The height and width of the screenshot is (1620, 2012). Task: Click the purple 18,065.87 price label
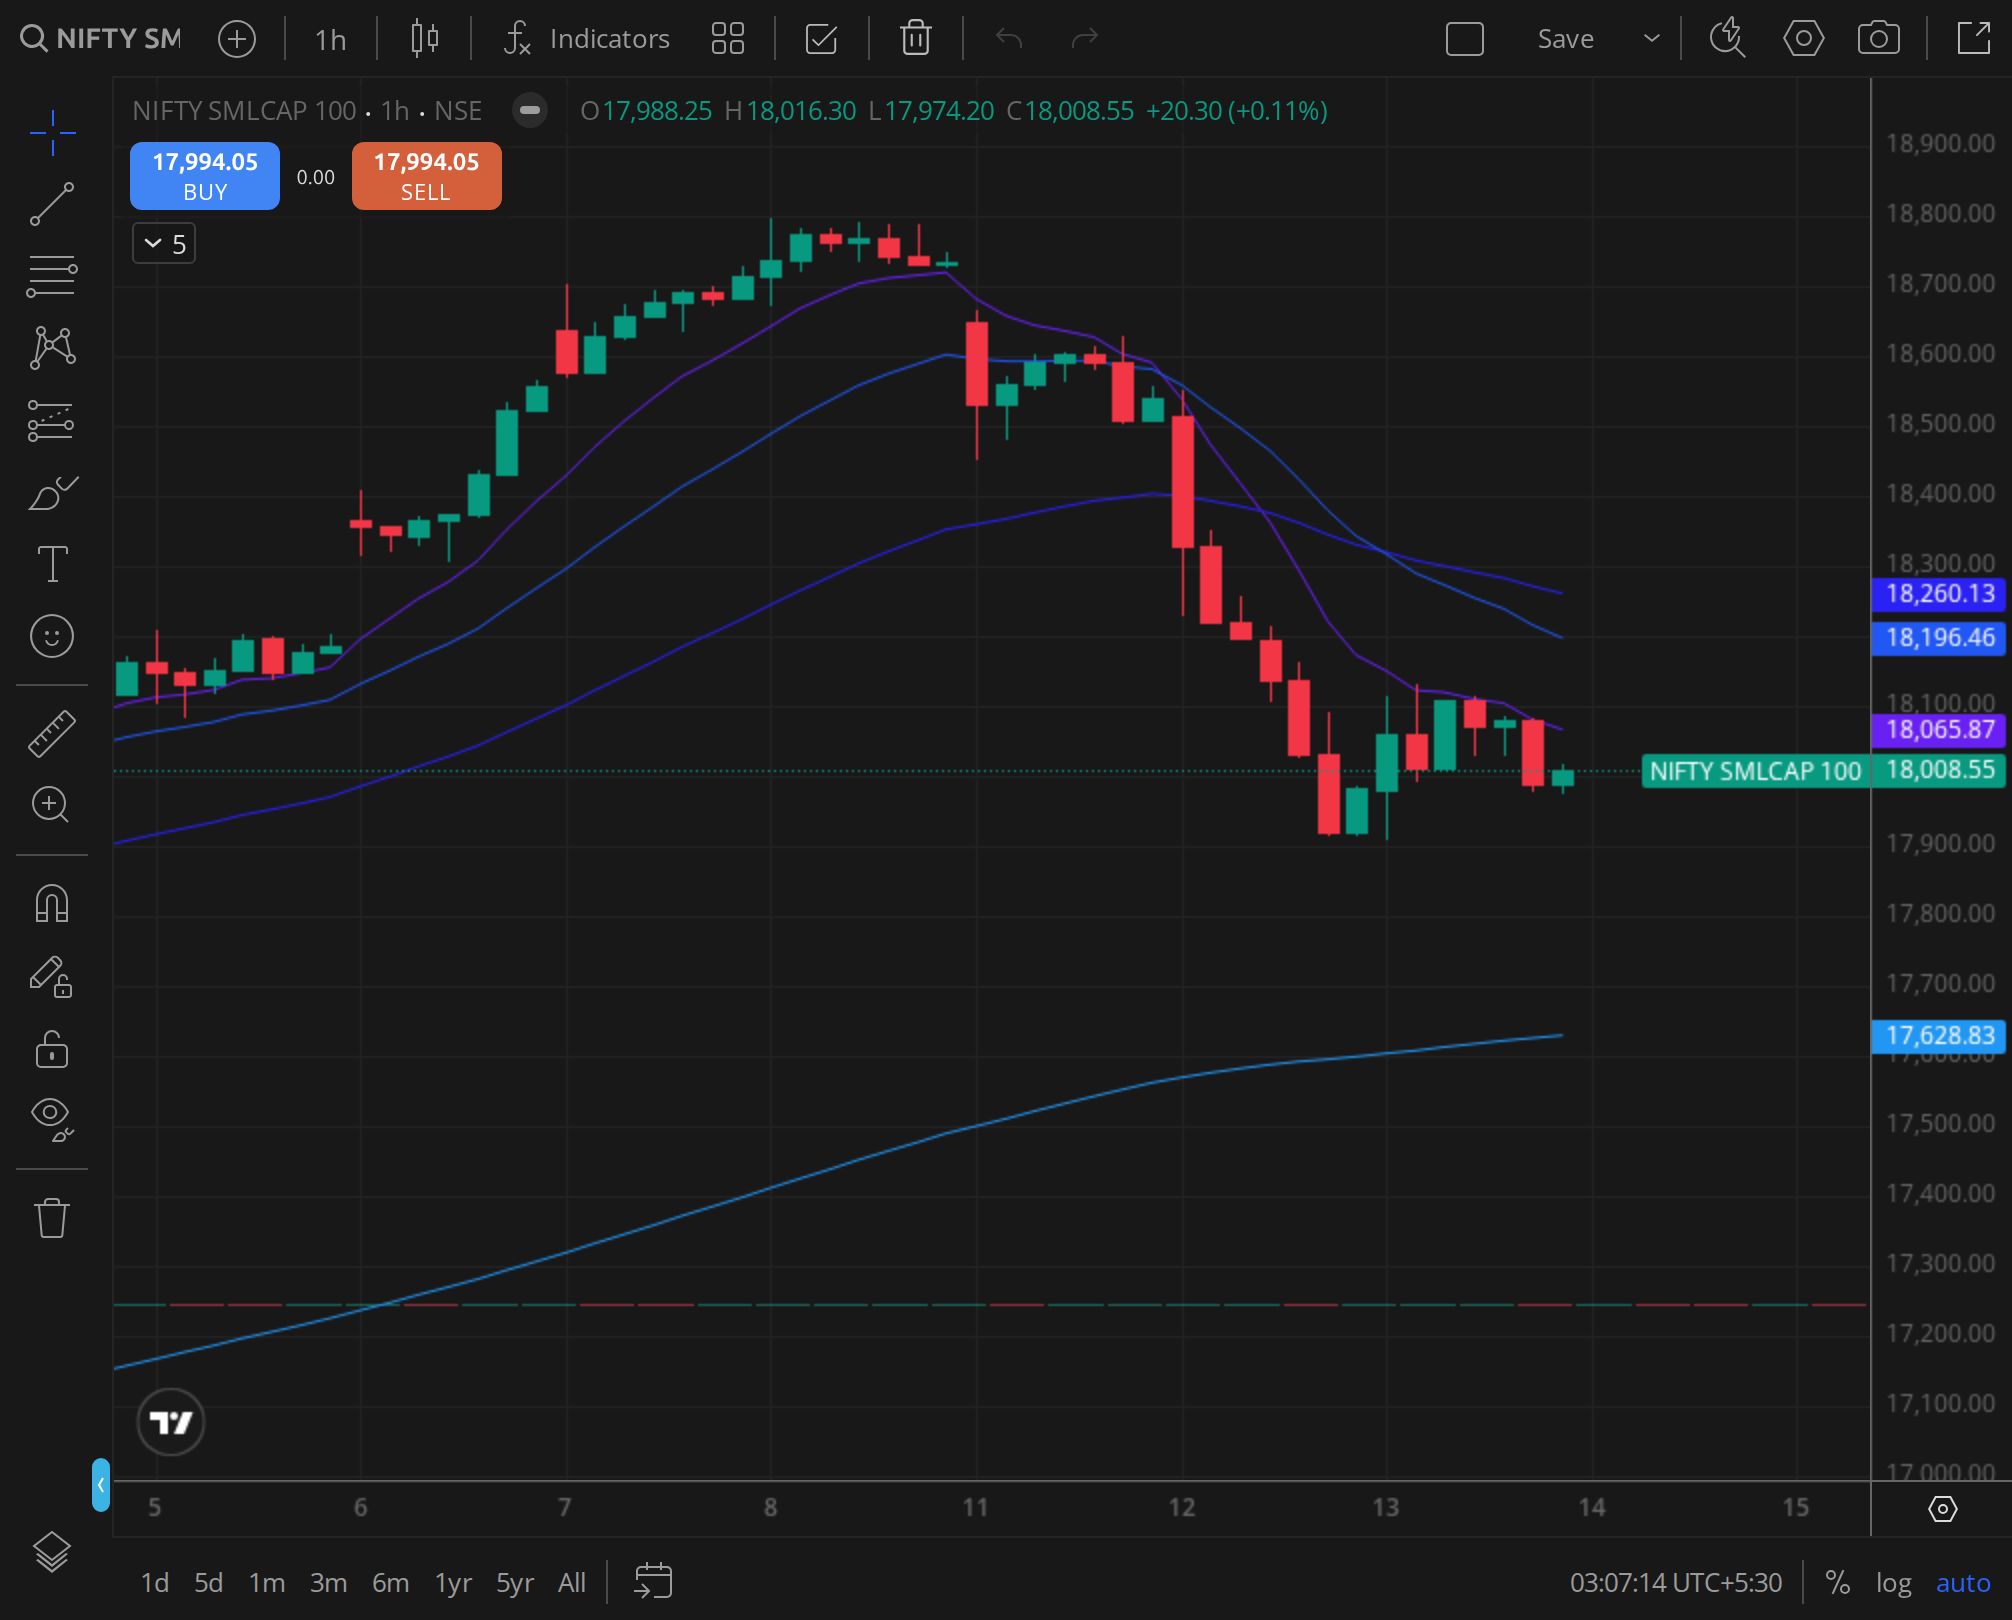pyautogui.click(x=1939, y=729)
